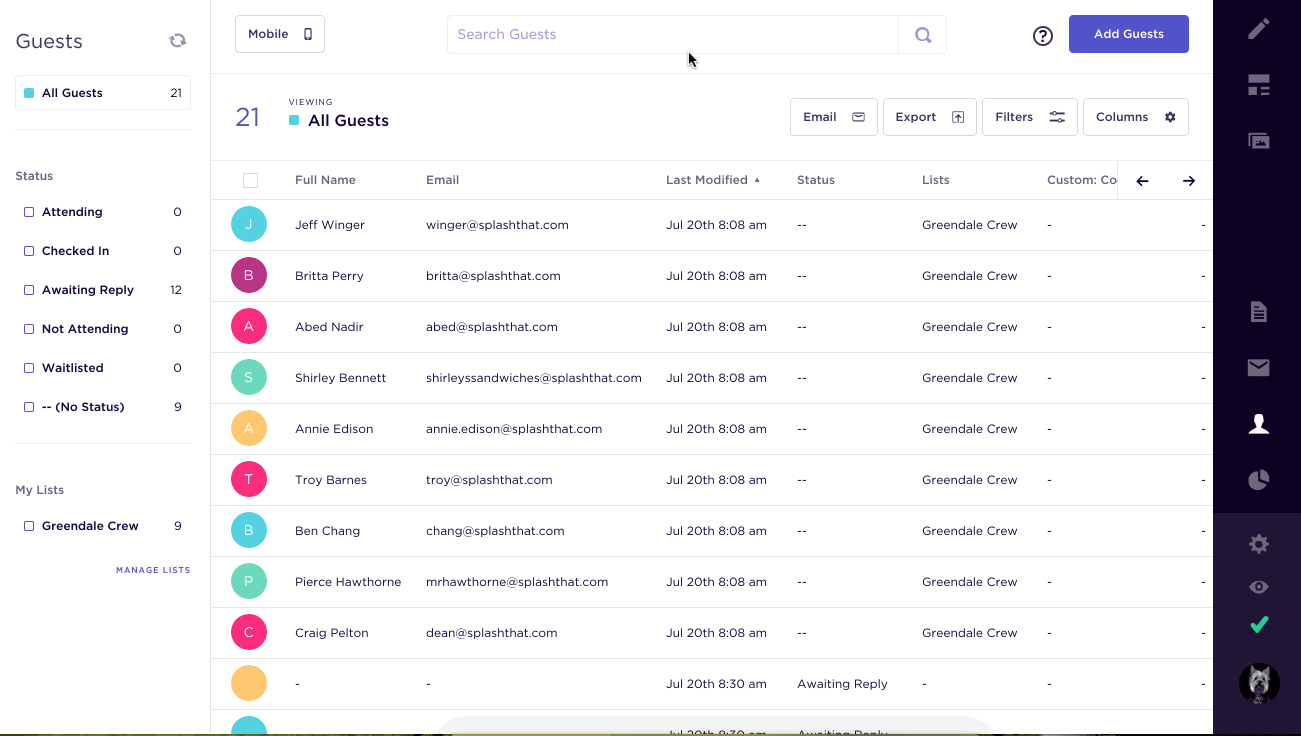Click Abed Nadir's A avatar
Screen dimensions: 1301x736
click(x=249, y=326)
